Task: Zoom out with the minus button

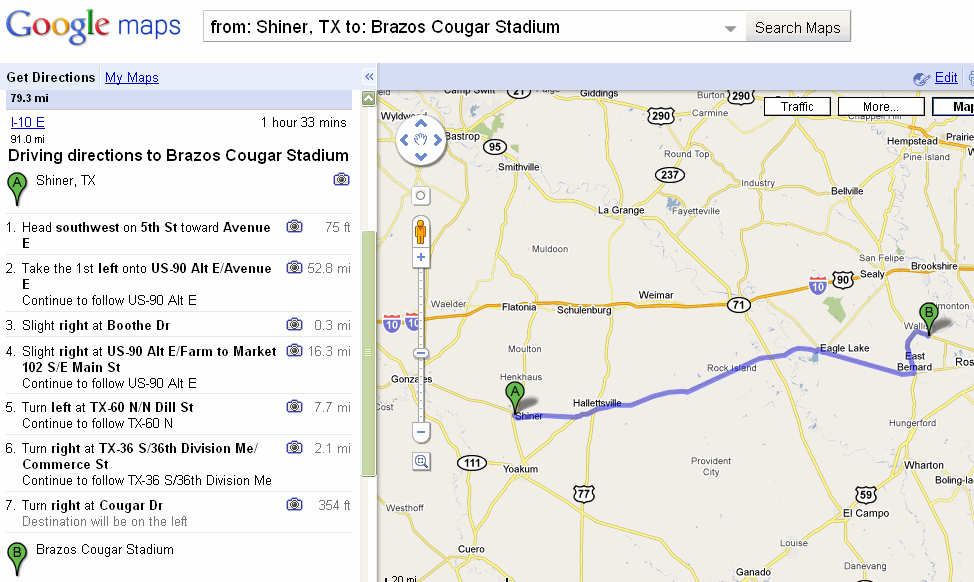Action: (x=421, y=432)
